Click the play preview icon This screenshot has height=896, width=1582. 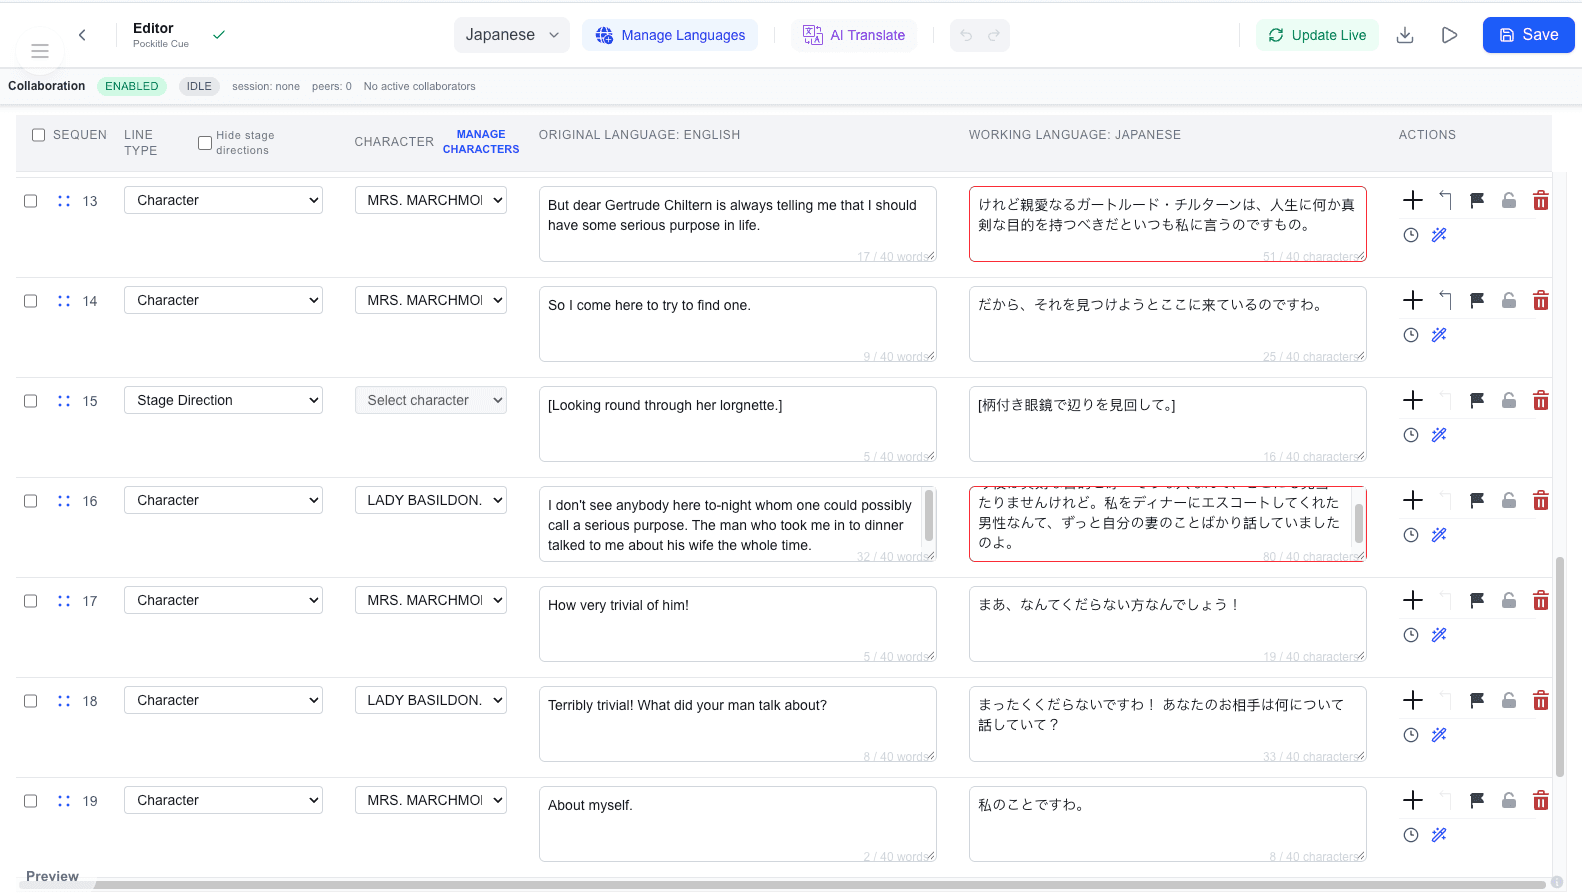(1449, 35)
